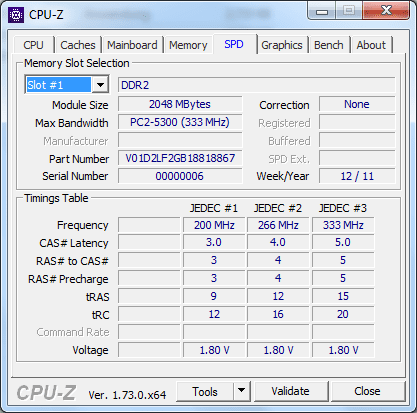Click the Part Number label
Screen dimensions: 417x413
pyautogui.click(x=79, y=159)
